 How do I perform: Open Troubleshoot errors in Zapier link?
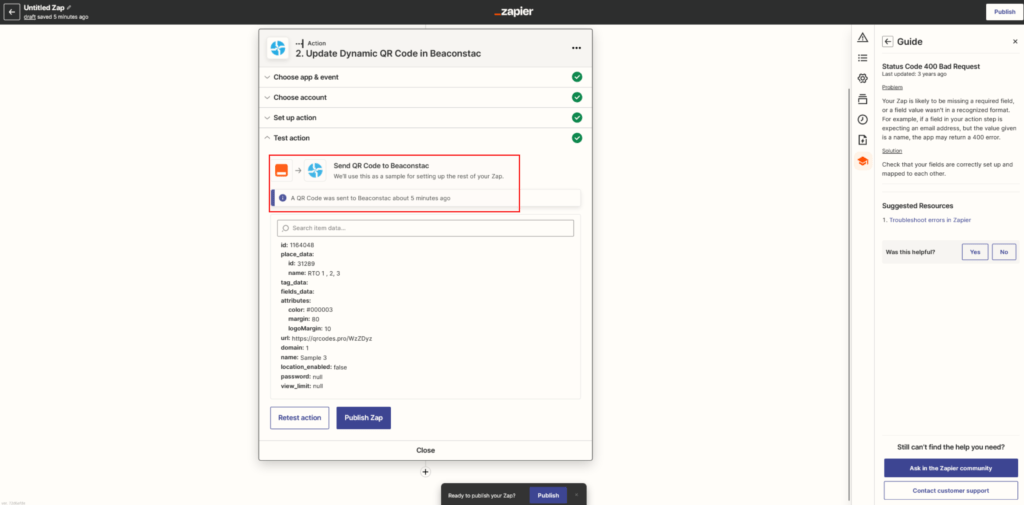930,220
